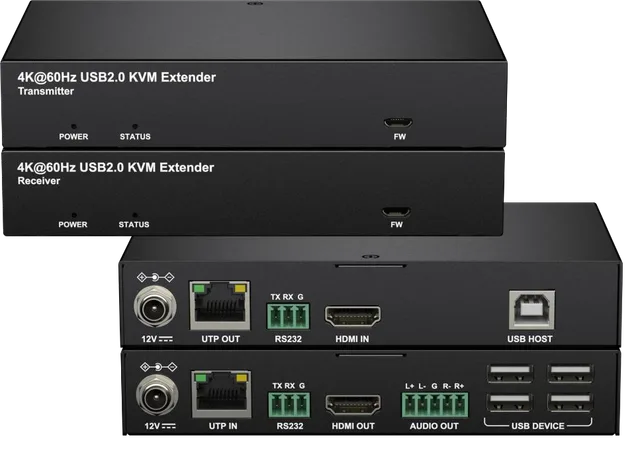Click the RS232 label next to HDMI OUT

290,426
